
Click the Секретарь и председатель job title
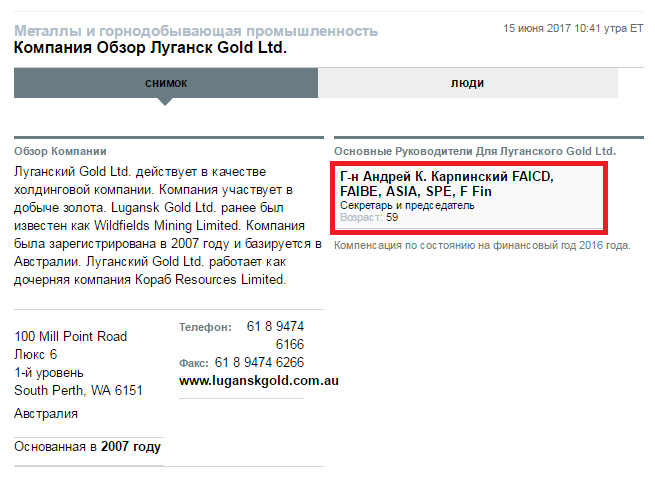pyautogui.click(x=407, y=205)
